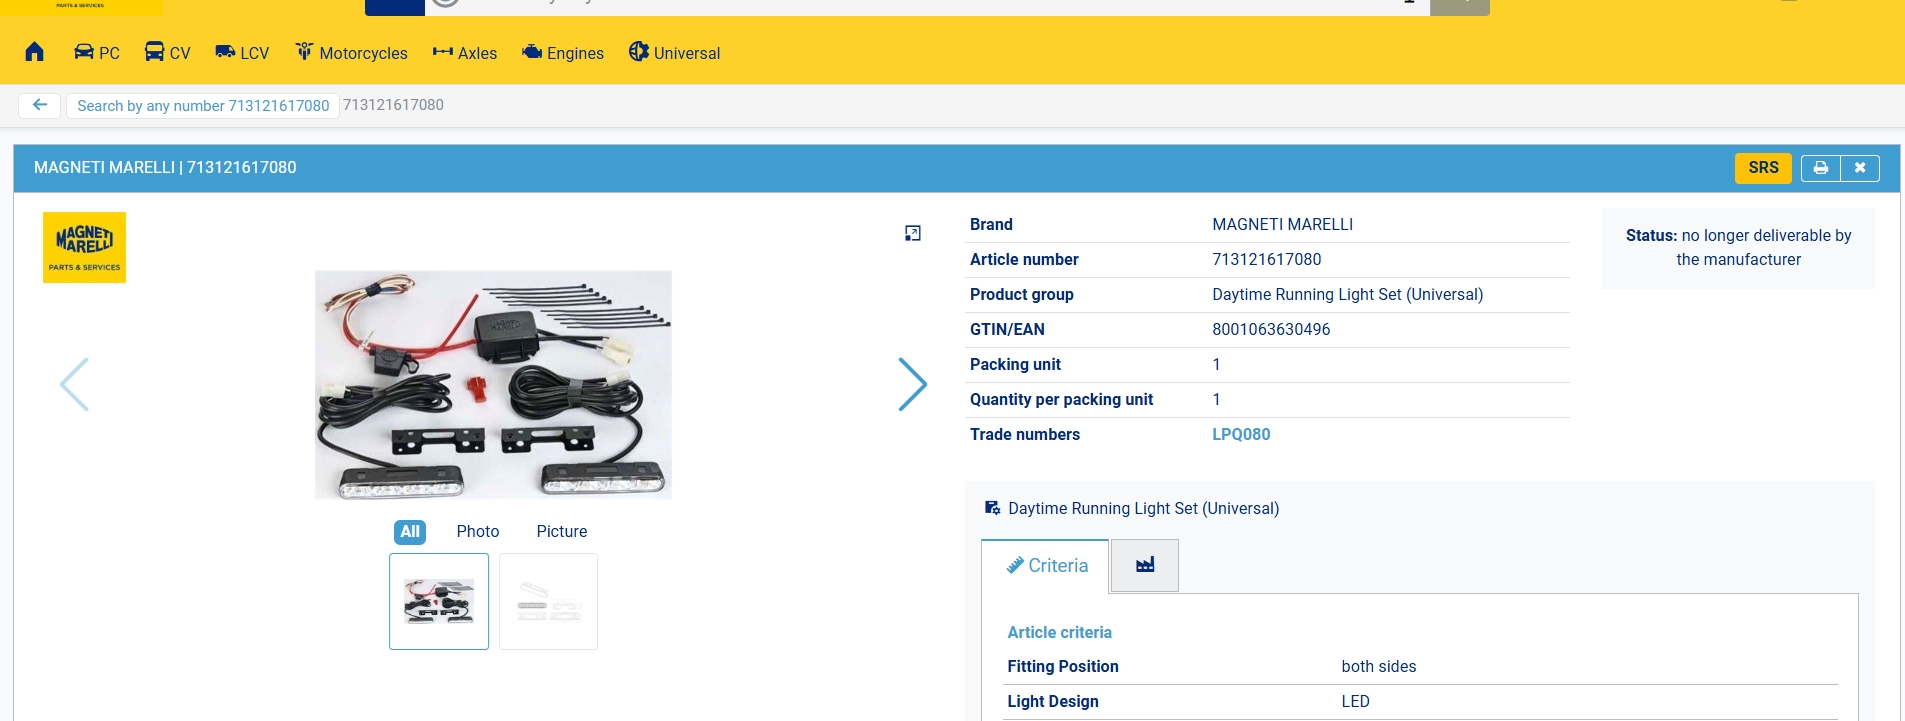Filter images by Picture

[561, 532]
